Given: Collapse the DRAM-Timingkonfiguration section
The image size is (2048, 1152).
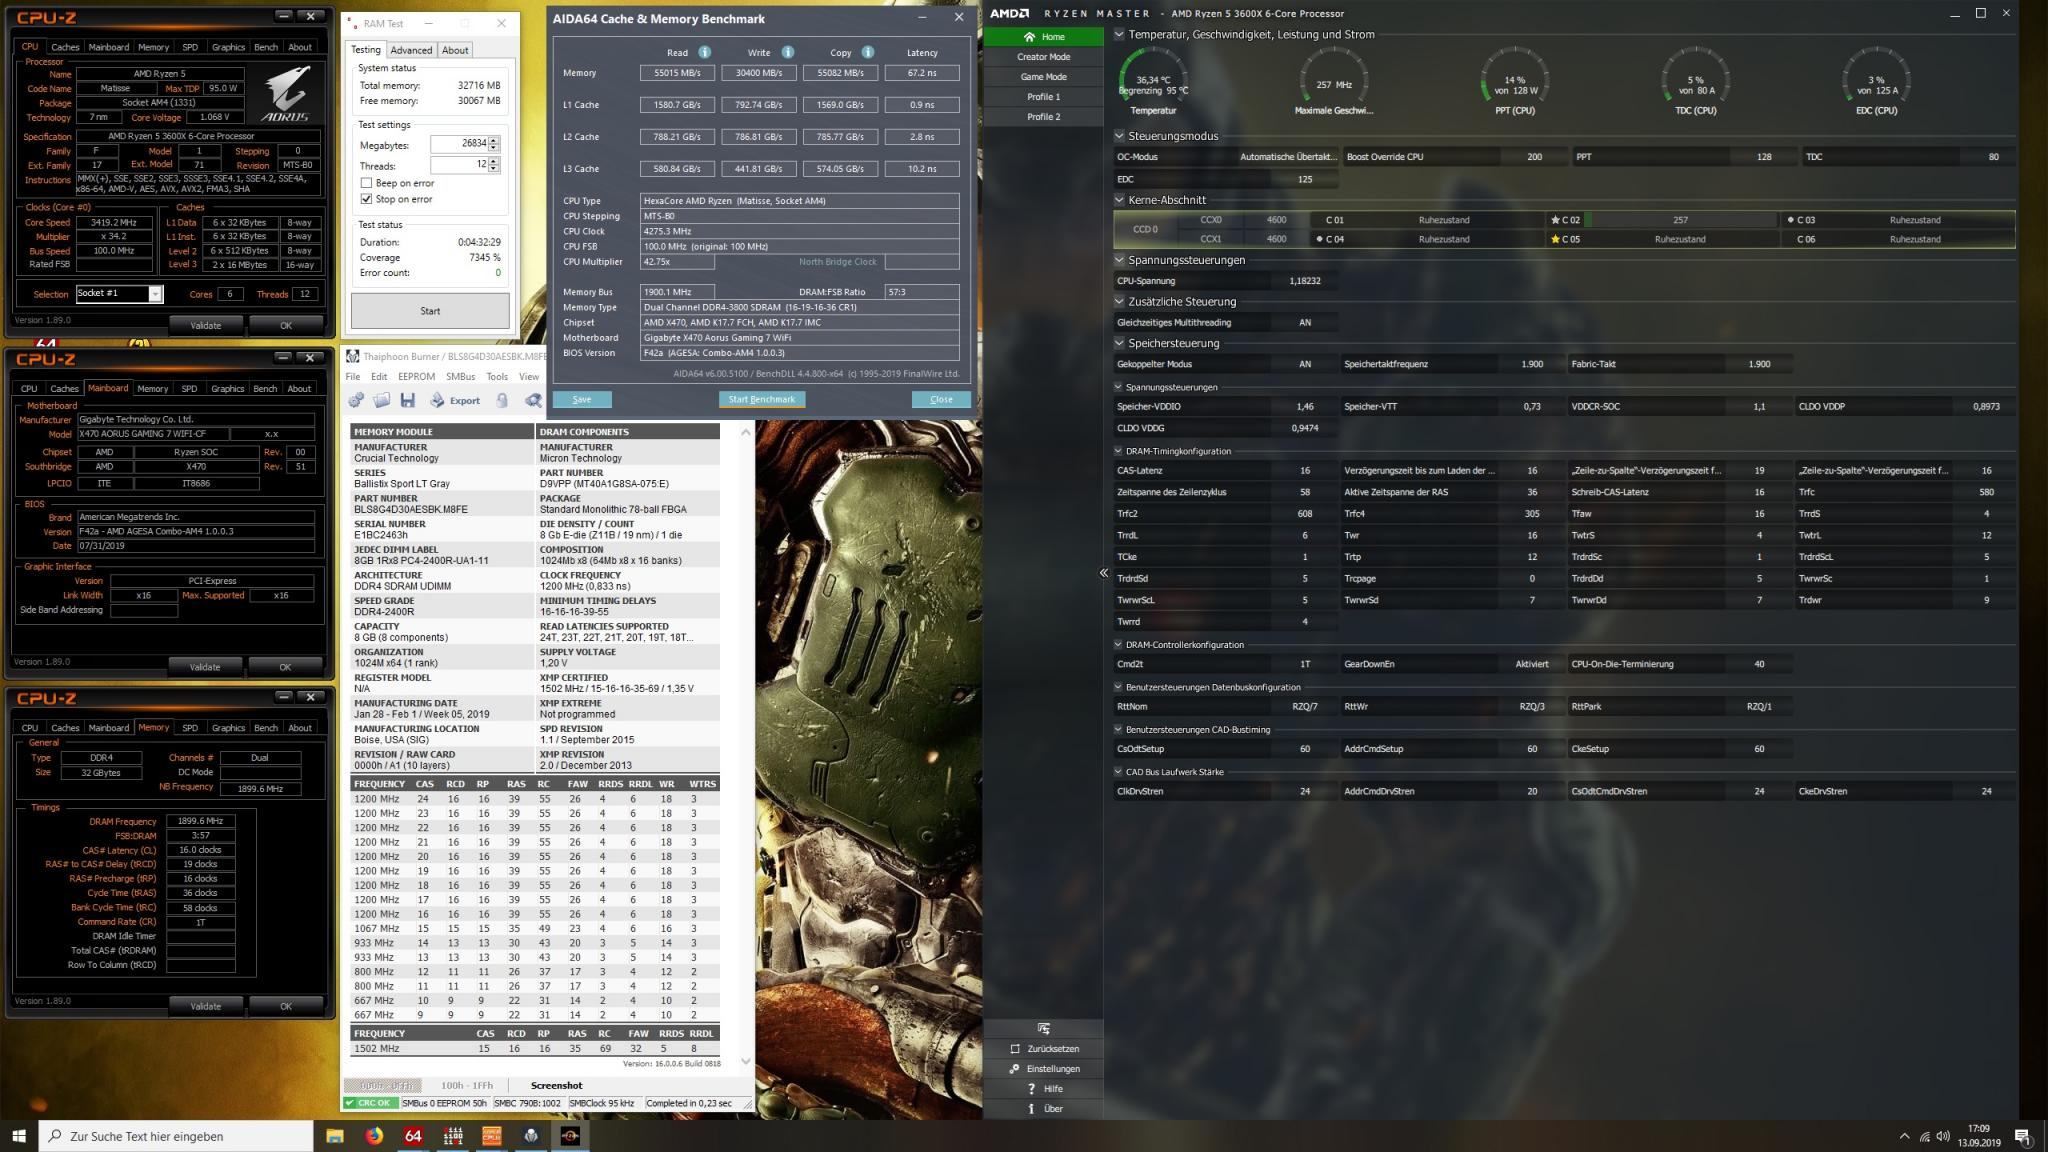Looking at the screenshot, I should click(1118, 451).
